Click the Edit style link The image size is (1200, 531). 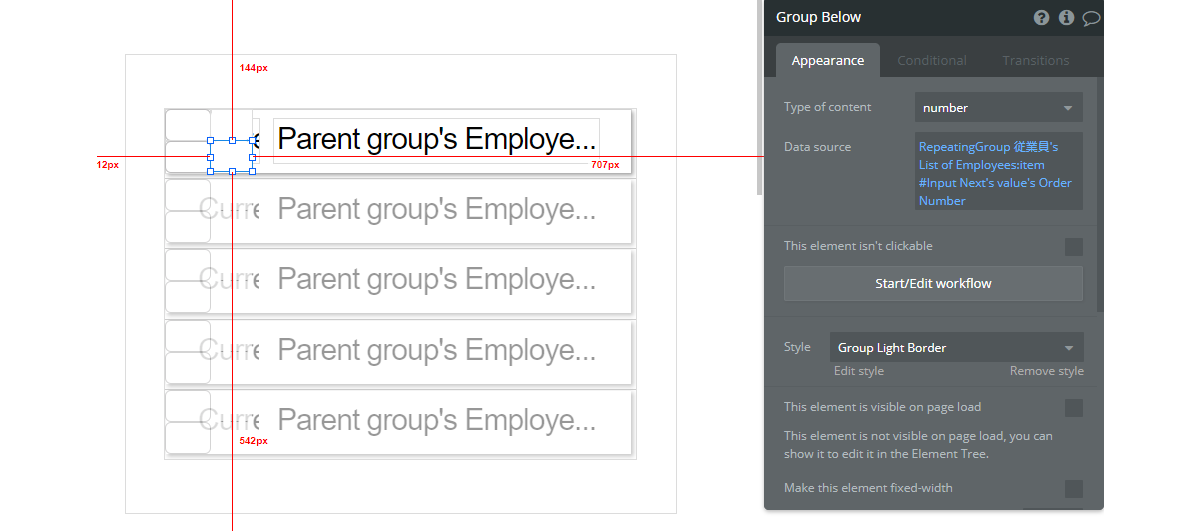(859, 371)
